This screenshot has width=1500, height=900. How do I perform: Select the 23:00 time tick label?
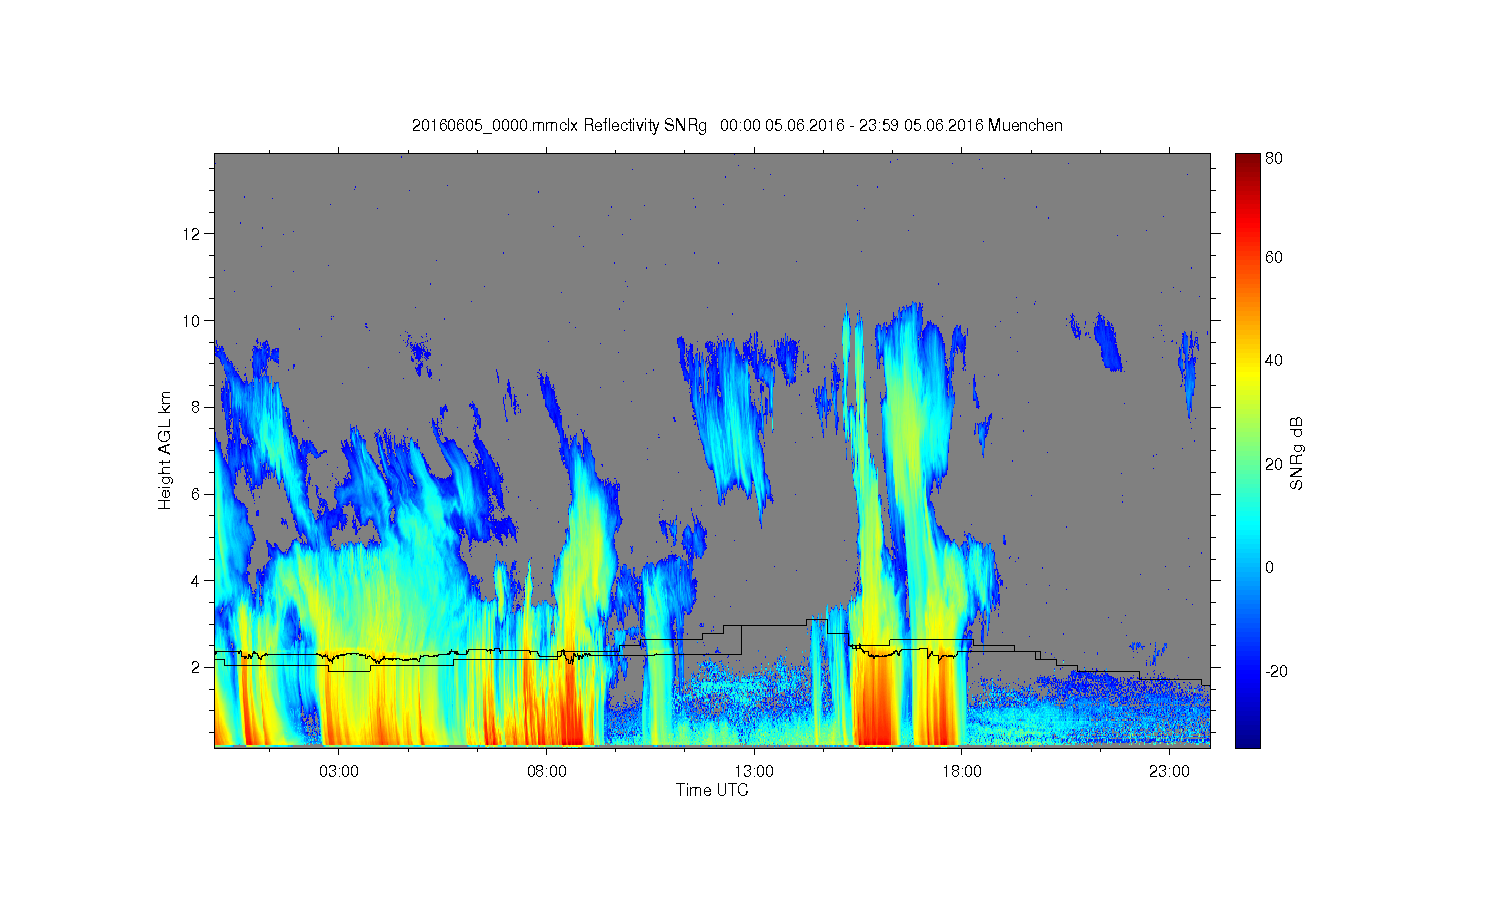(1169, 772)
